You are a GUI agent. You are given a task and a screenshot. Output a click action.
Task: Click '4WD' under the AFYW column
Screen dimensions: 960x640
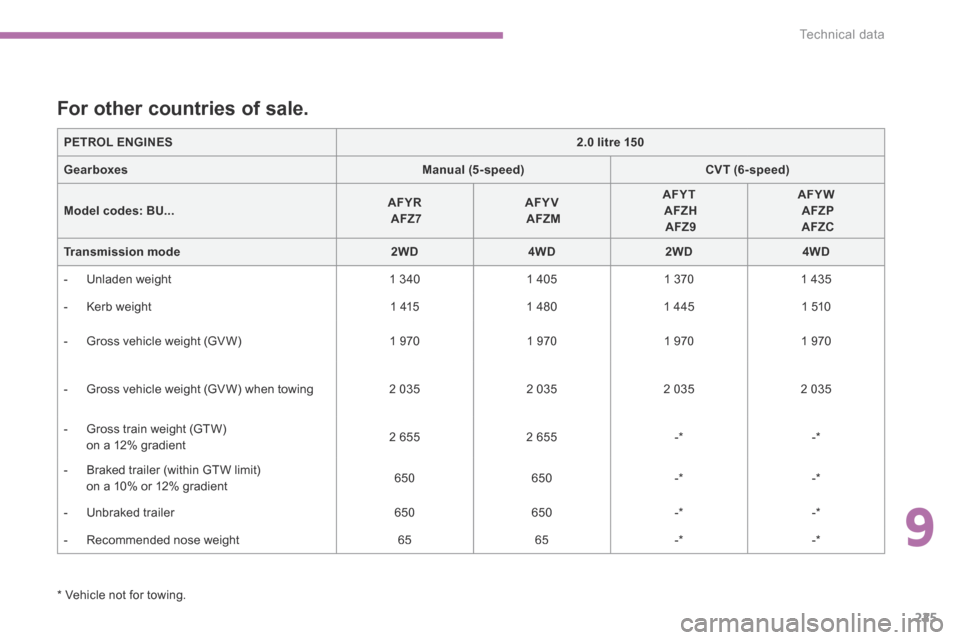(816, 252)
